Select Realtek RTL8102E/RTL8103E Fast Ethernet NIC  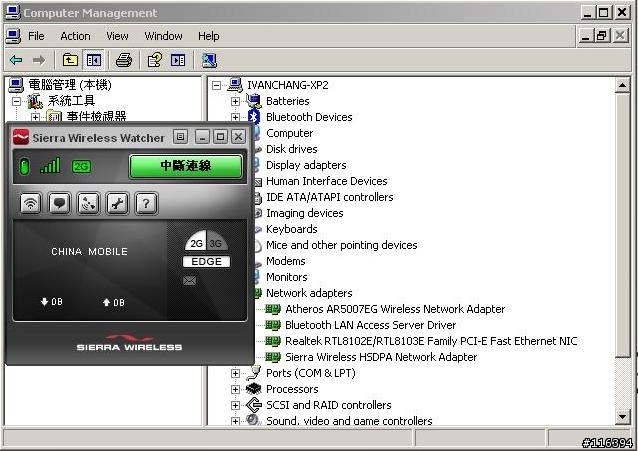pyautogui.click(x=431, y=341)
